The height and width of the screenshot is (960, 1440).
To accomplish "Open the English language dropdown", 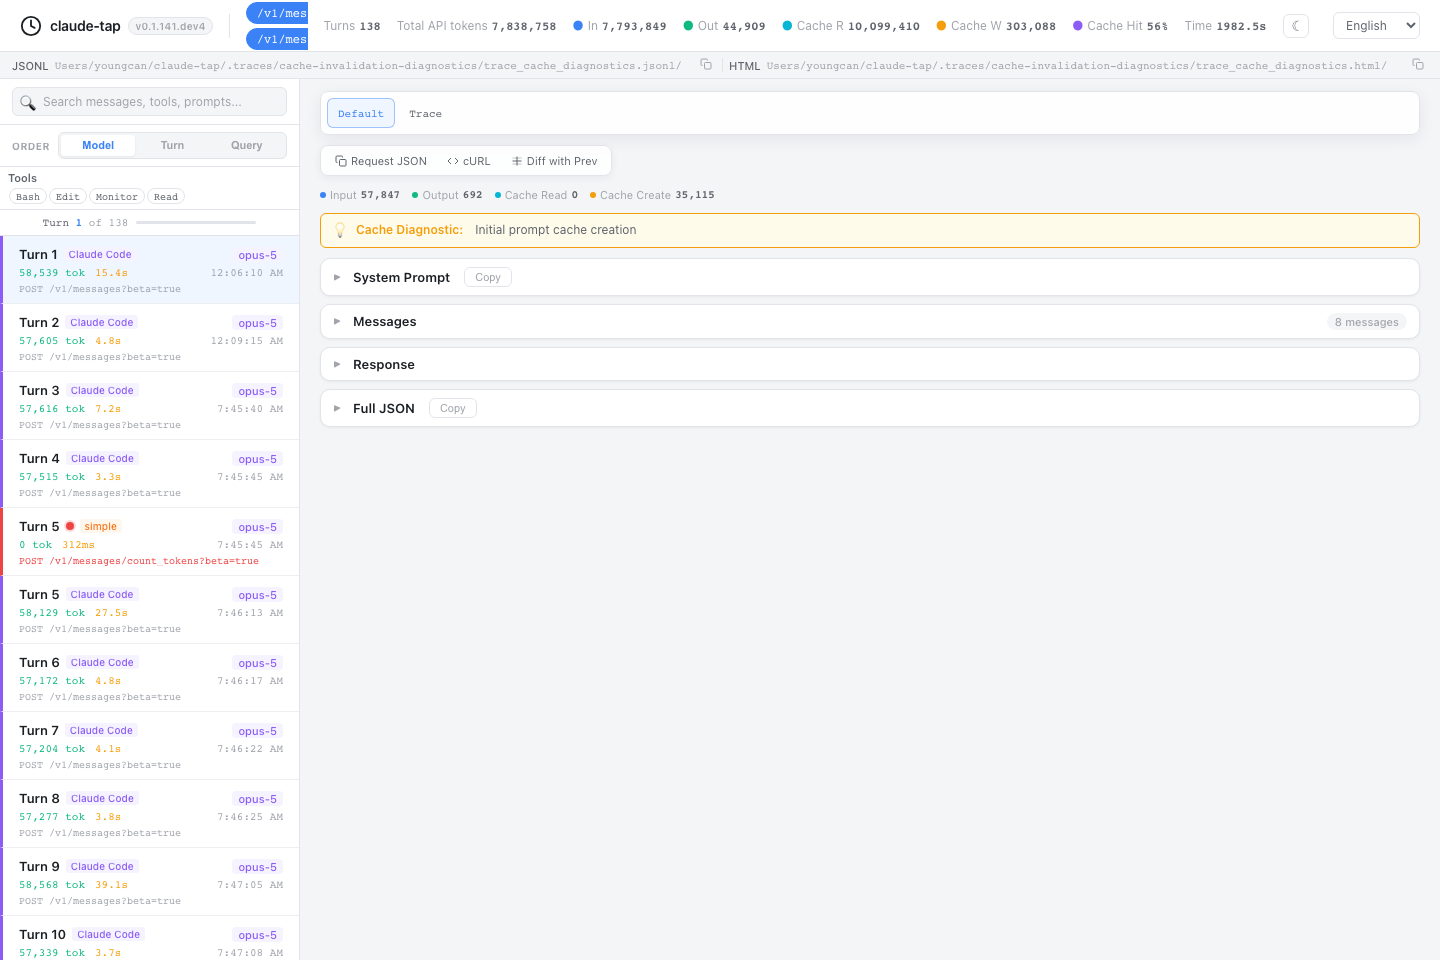I will click(x=1377, y=26).
